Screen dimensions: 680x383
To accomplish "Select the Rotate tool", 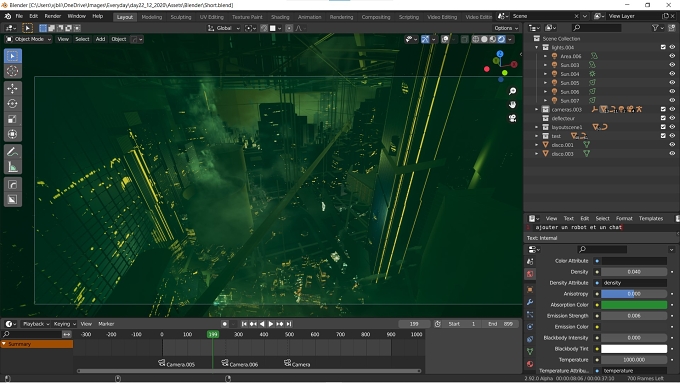I will tap(13, 104).
